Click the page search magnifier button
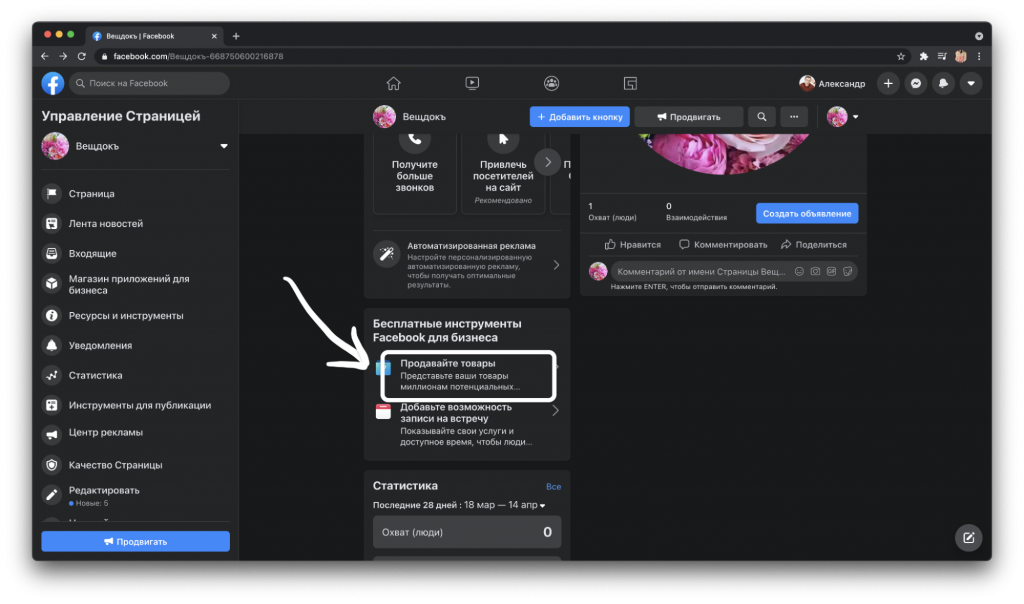Image resolution: width=1024 pixels, height=604 pixels. (761, 117)
